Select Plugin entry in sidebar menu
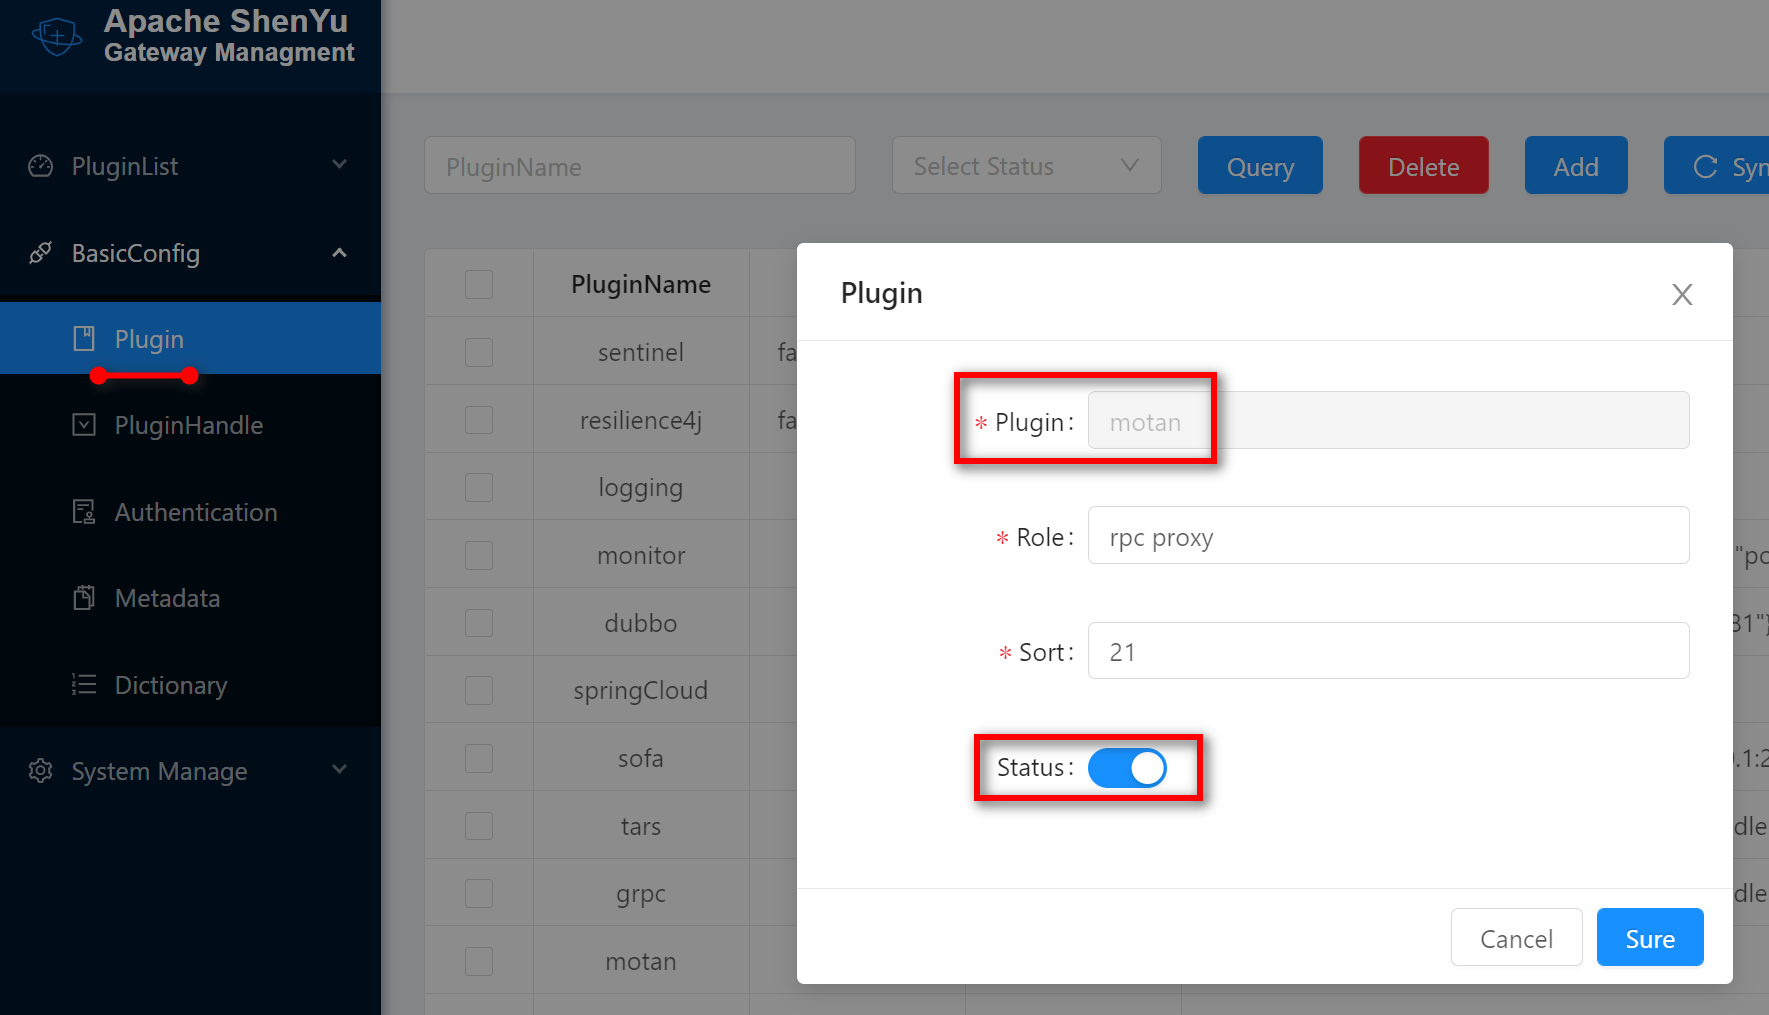This screenshot has height=1015, width=1769. pos(150,339)
